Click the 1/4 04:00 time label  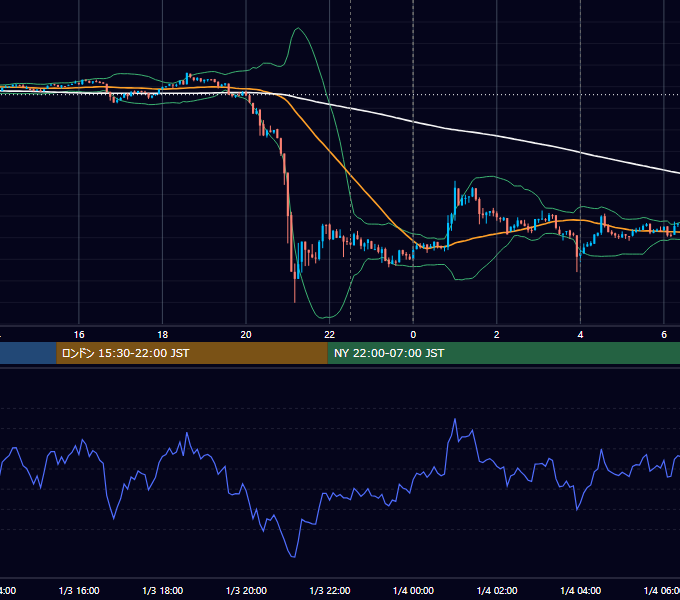click(x=581, y=590)
